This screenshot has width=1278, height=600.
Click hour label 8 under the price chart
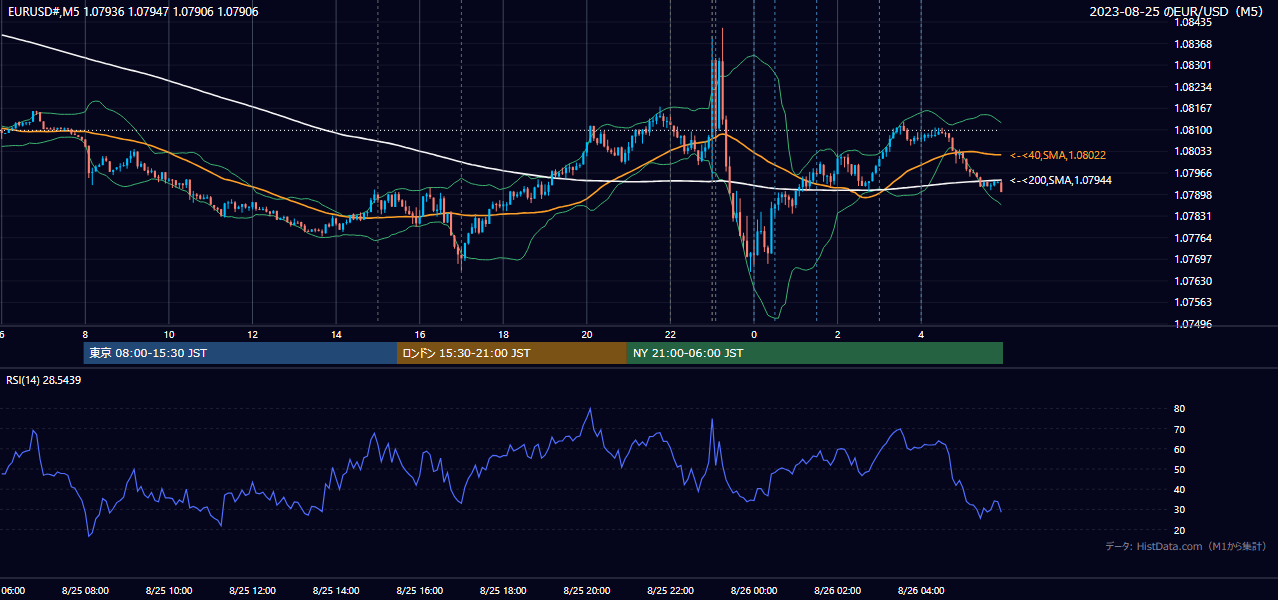coord(85,334)
